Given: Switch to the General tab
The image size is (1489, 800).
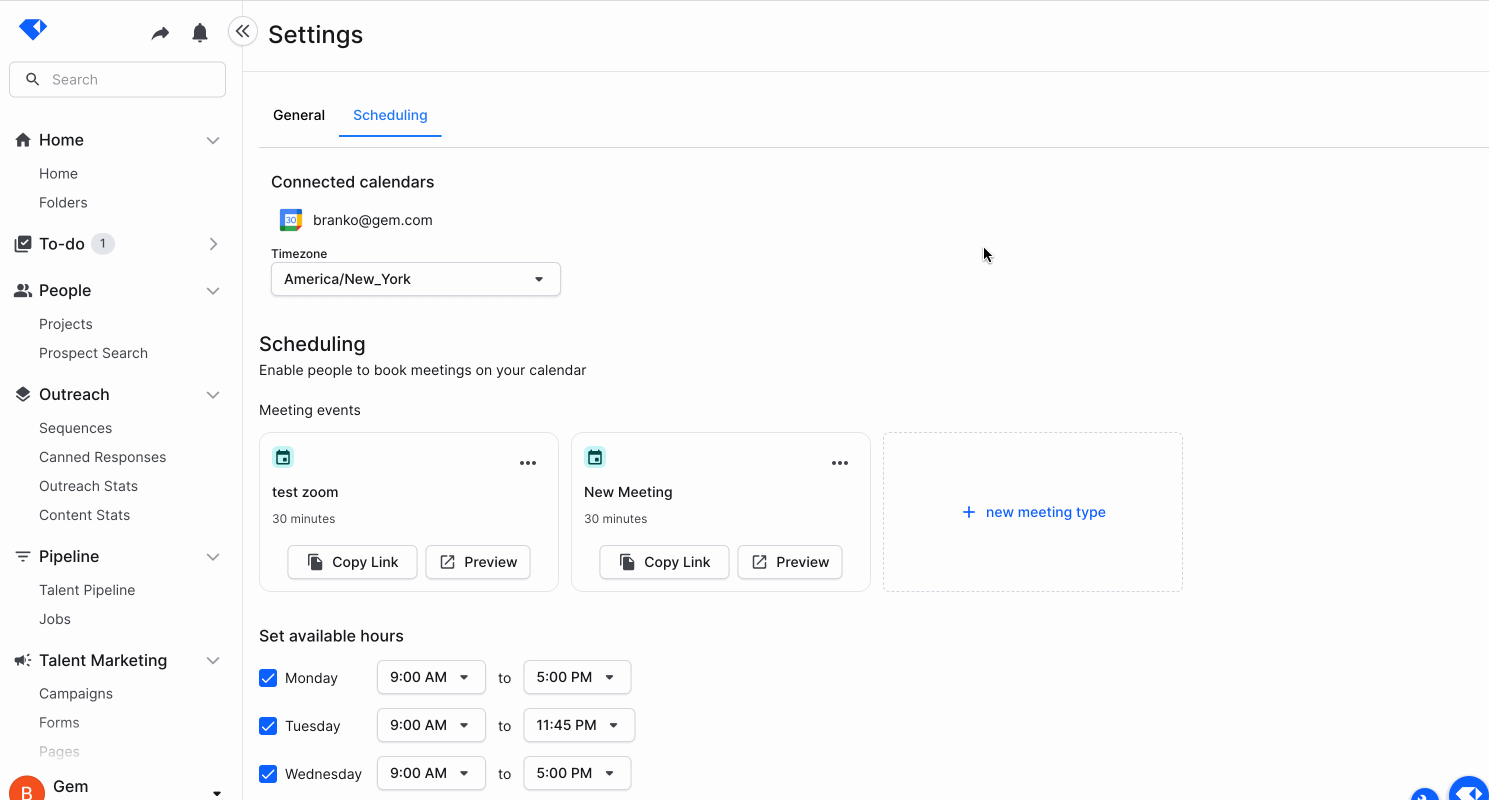Looking at the screenshot, I should (x=299, y=115).
